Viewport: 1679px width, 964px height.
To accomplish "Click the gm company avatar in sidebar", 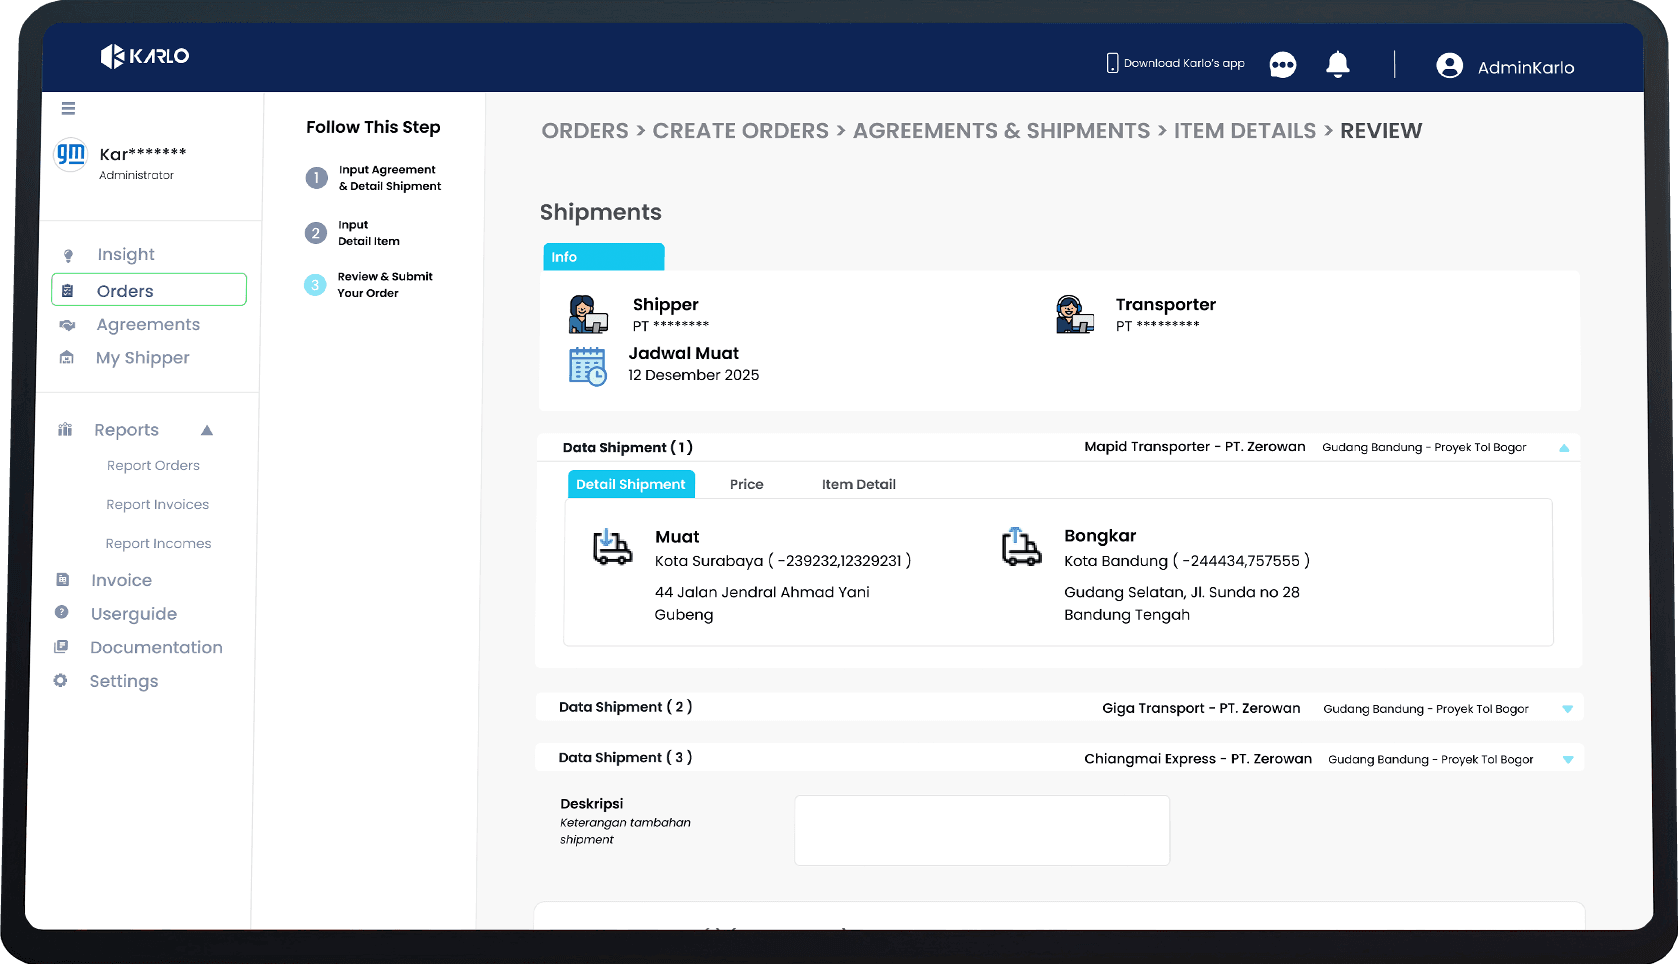I will tap(71, 155).
